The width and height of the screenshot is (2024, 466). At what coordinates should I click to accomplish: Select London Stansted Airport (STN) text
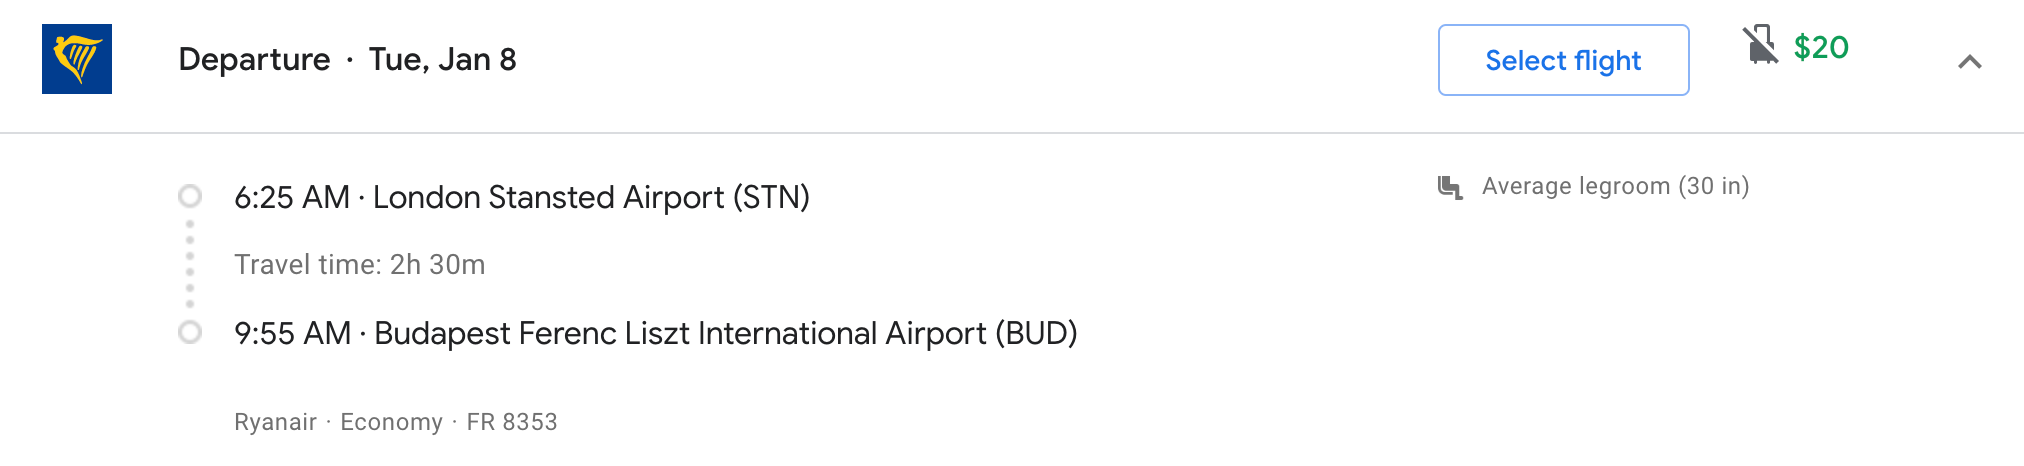tap(591, 197)
